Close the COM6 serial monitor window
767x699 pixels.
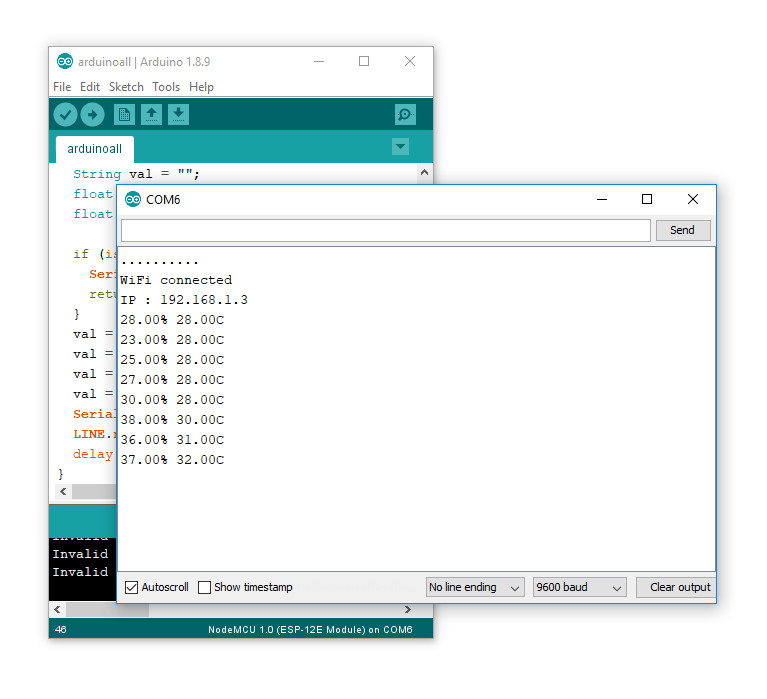(693, 199)
